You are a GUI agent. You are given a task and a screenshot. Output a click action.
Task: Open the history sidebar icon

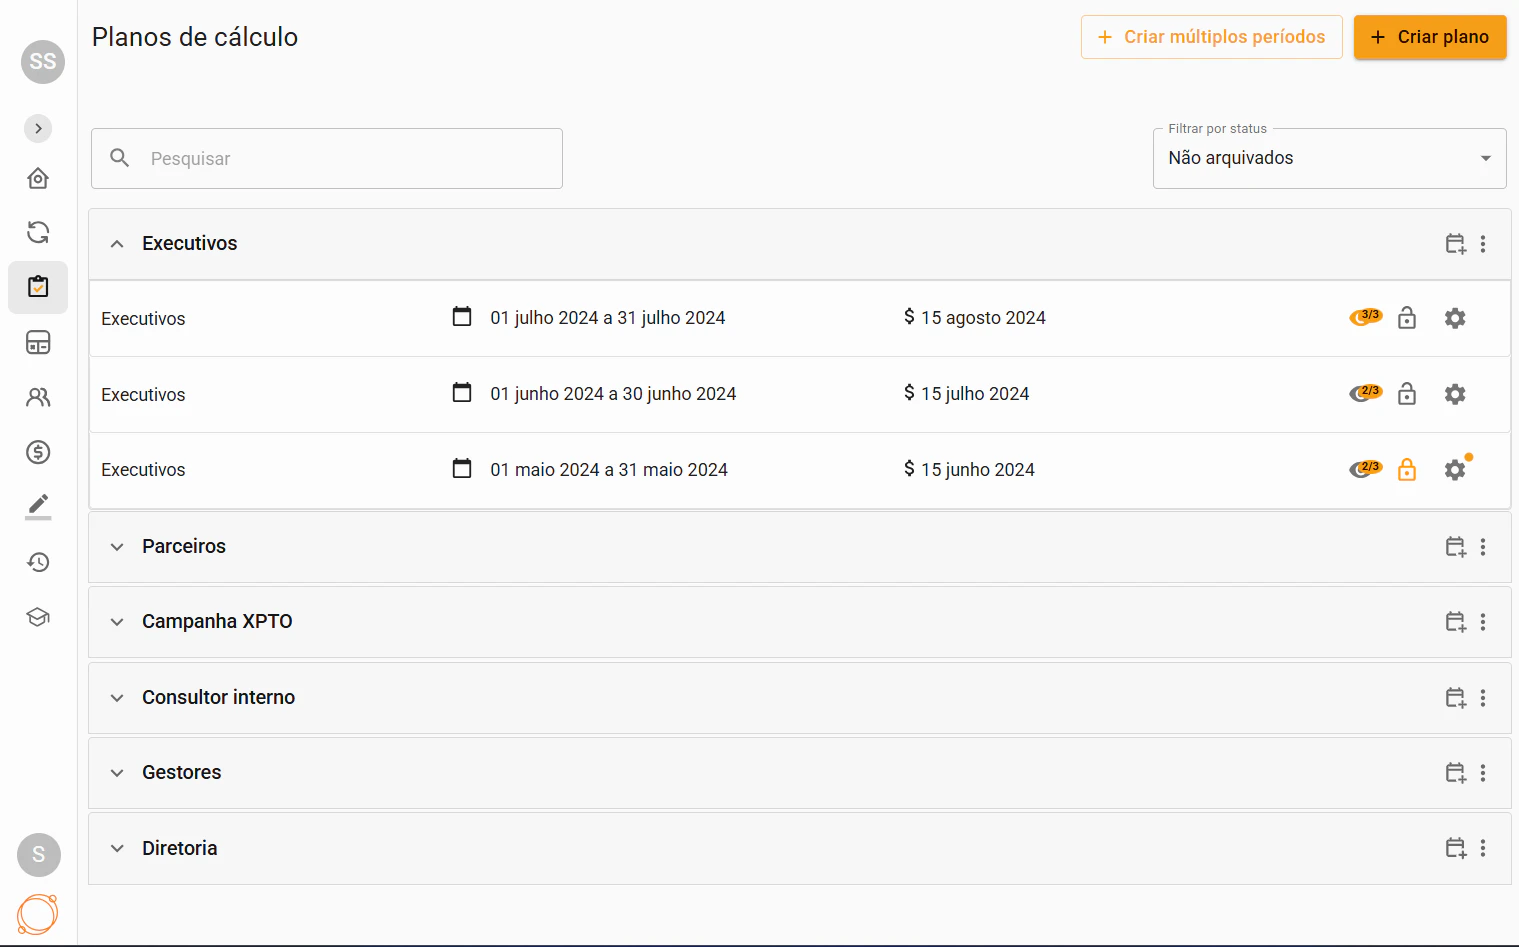point(38,562)
